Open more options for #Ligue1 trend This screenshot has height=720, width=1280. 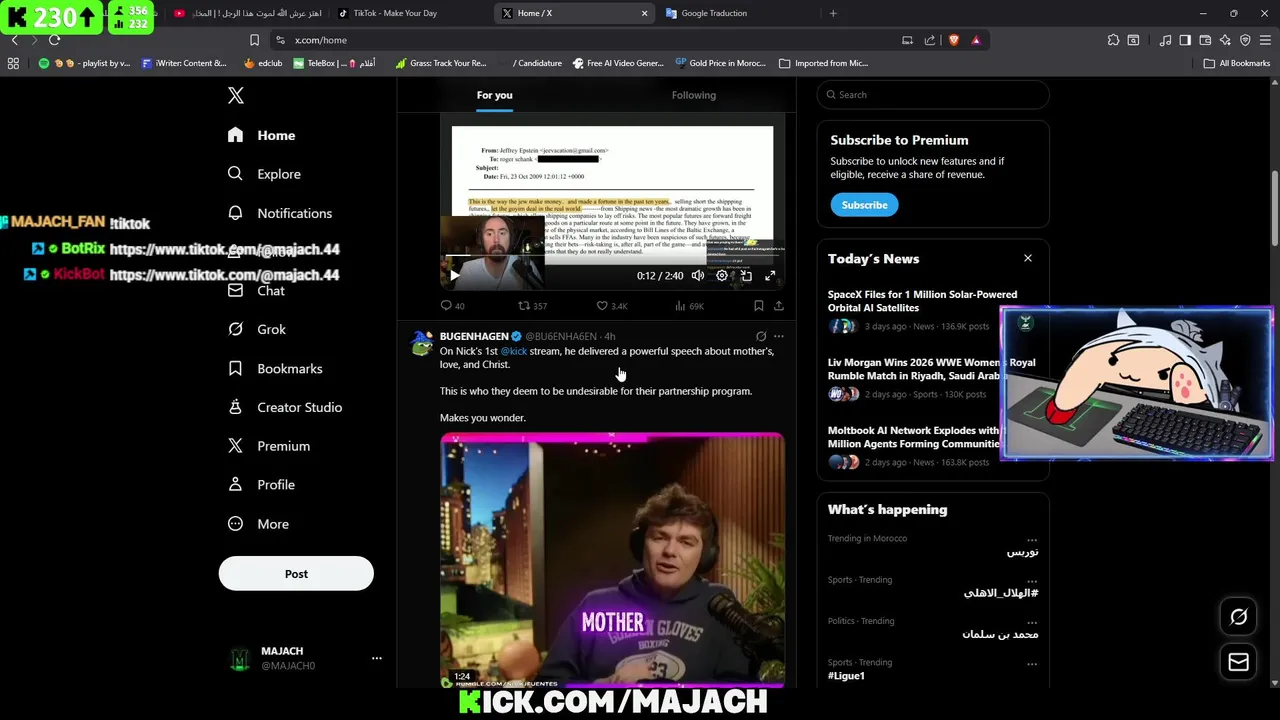(1032, 662)
